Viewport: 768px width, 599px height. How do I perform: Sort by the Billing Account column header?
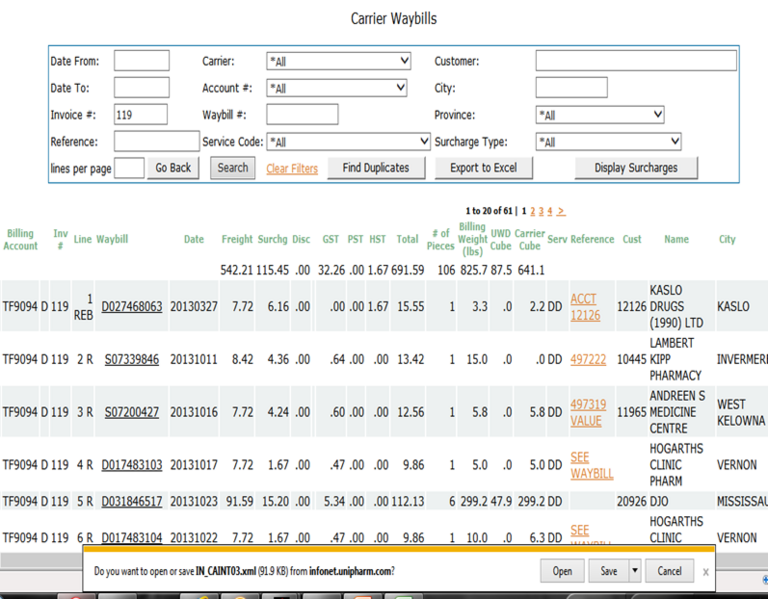(20, 240)
